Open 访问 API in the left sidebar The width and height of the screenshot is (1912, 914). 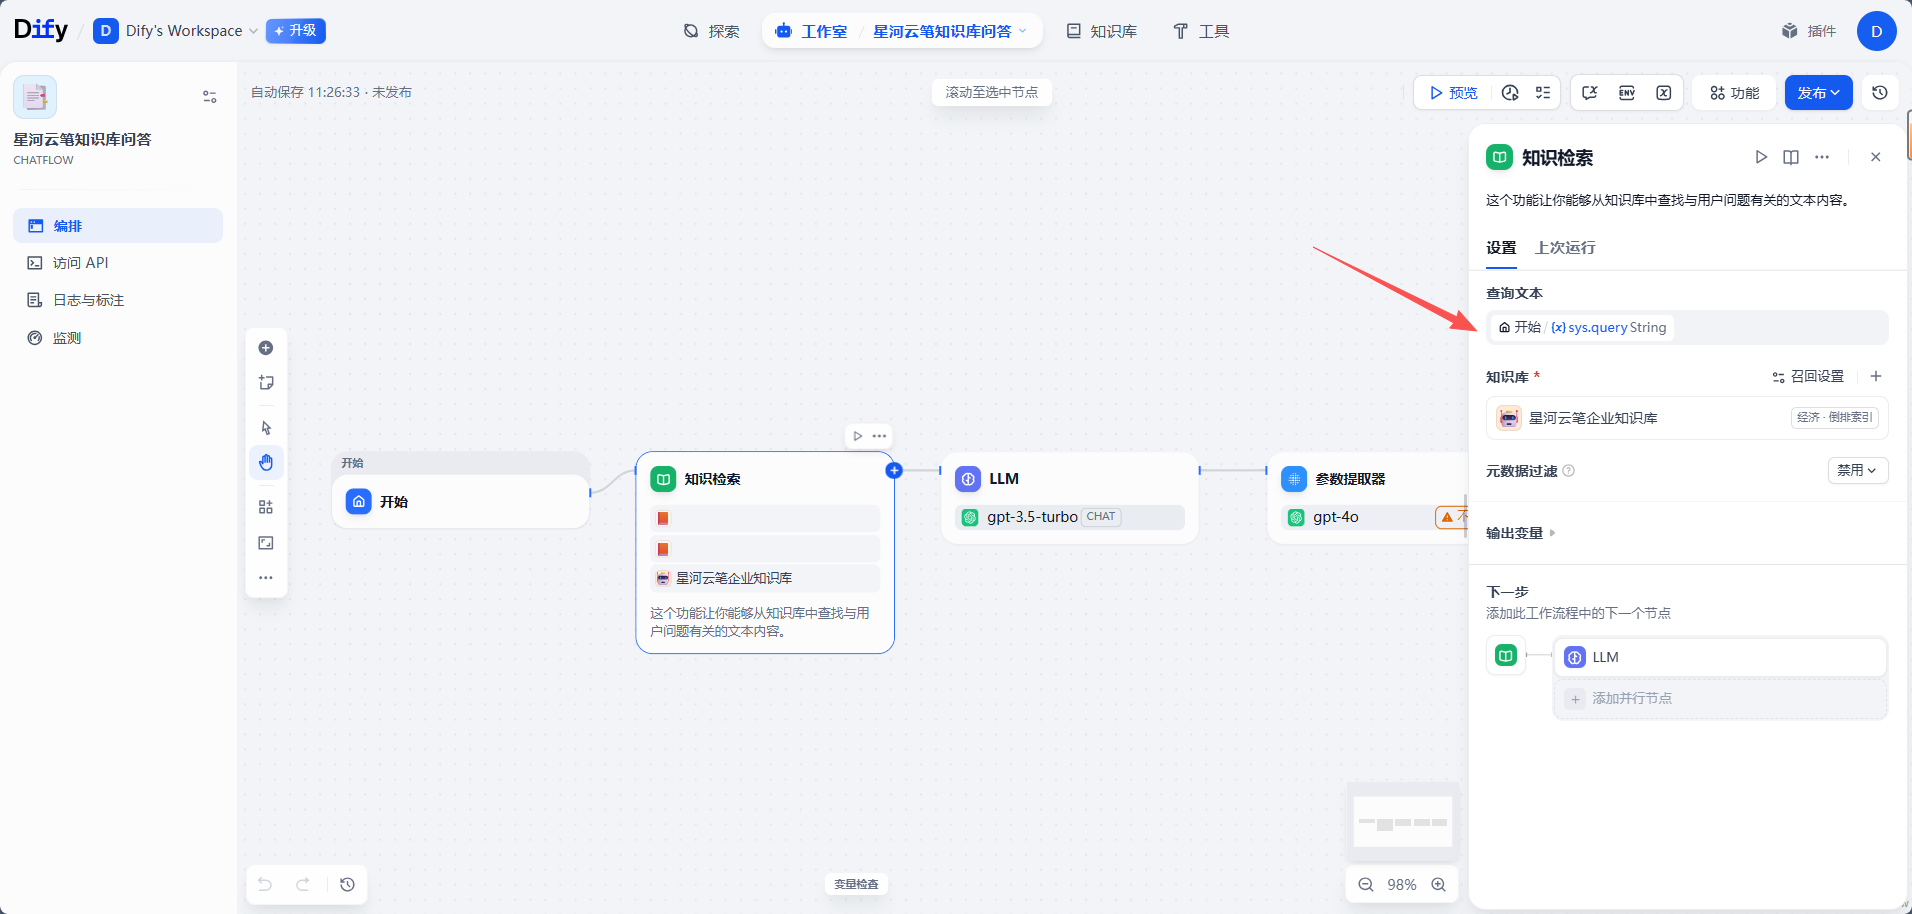(118, 263)
